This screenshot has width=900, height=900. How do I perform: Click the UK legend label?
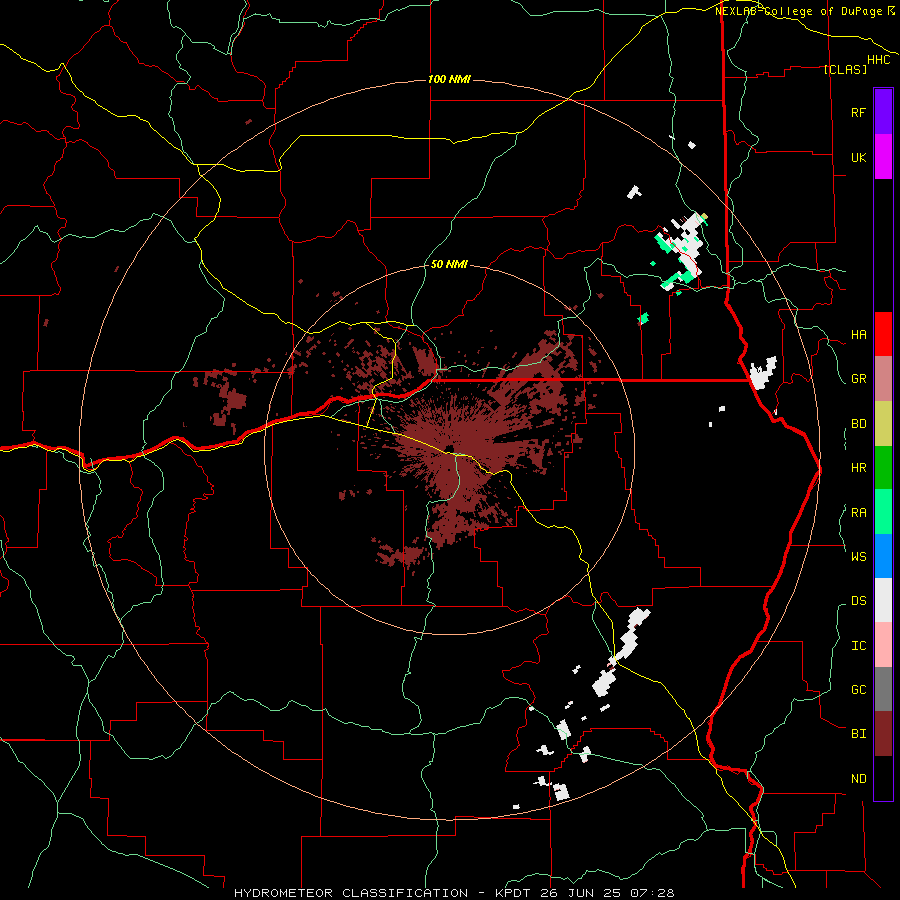pyautogui.click(x=858, y=157)
